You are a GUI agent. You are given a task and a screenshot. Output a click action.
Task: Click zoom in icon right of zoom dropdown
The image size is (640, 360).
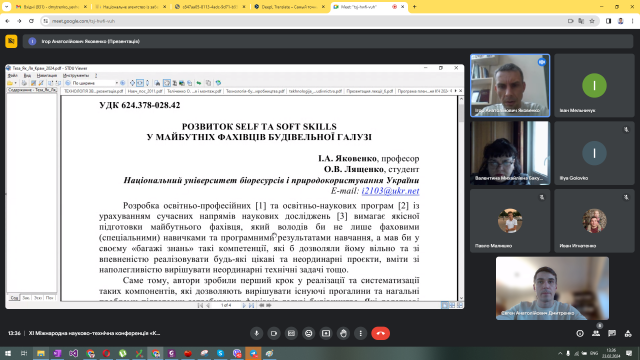tap(122, 83)
